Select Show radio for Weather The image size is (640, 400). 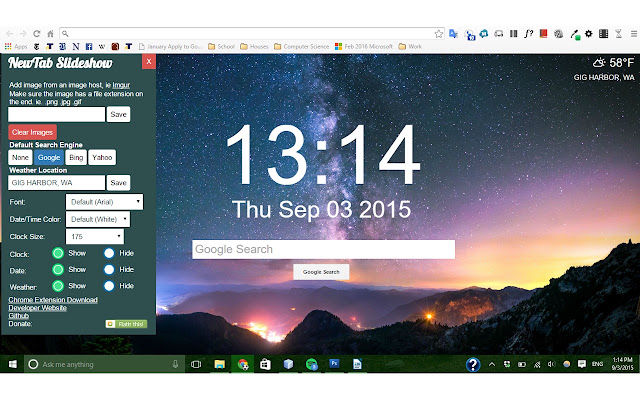[58, 286]
